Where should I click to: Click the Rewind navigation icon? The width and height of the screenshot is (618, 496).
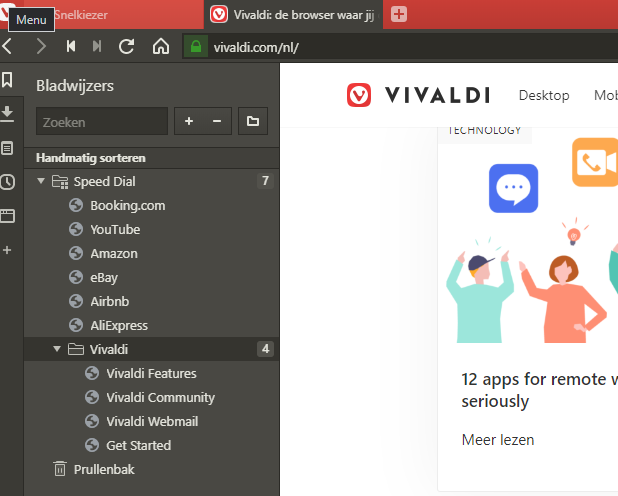[70, 46]
